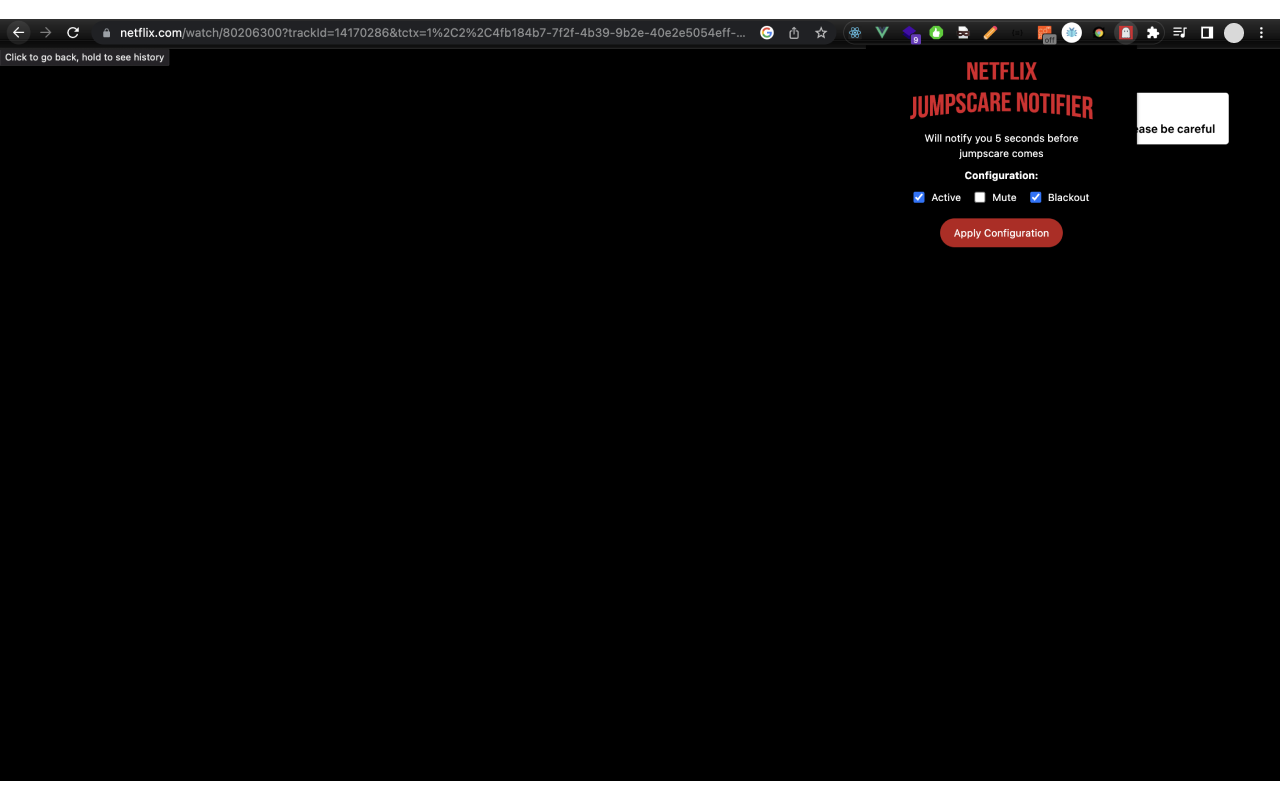Enable the Mute checkbox
This screenshot has height=800, width=1280.
[979, 197]
